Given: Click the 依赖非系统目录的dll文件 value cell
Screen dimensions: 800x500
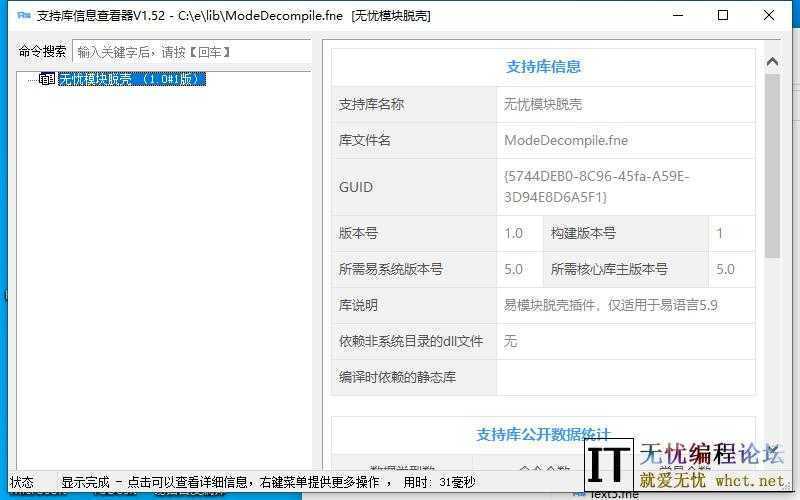Looking at the screenshot, I should tap(625, 341).
